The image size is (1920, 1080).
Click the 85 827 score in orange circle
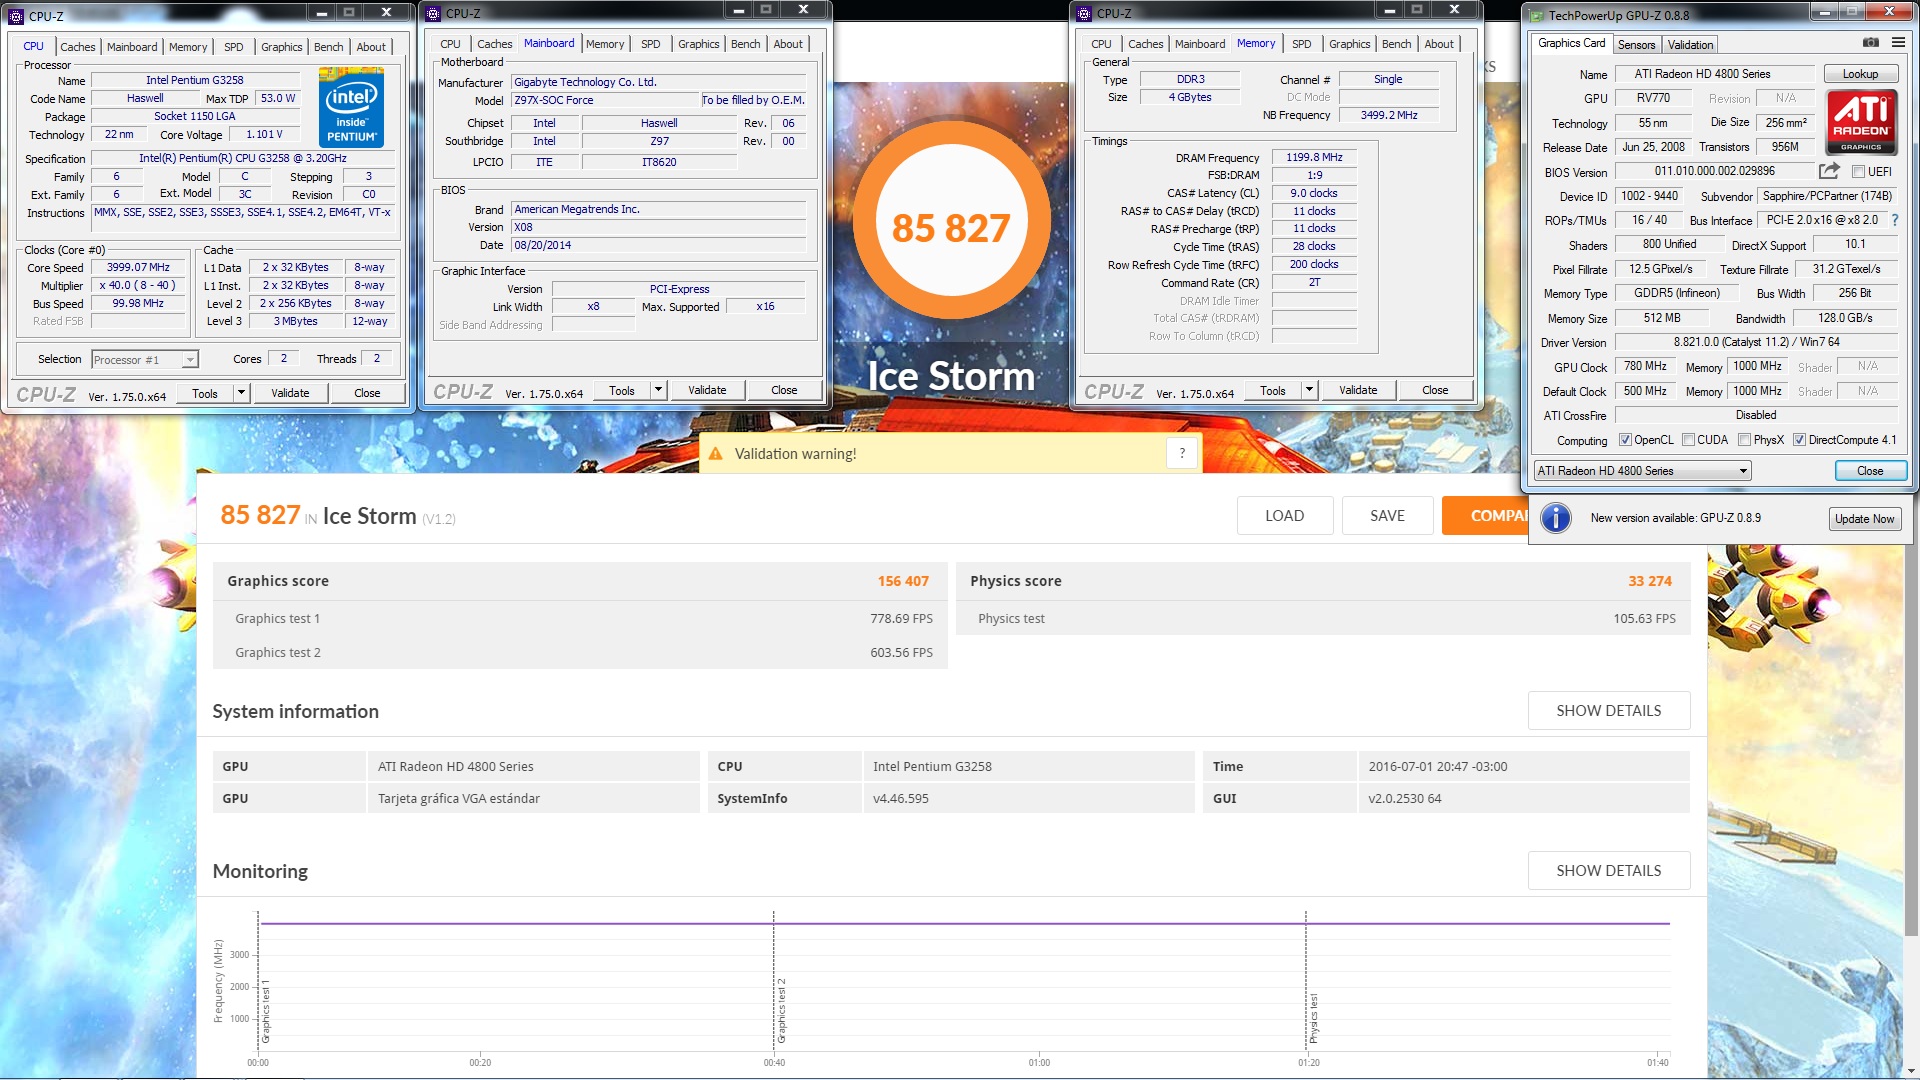click(951, 228)
